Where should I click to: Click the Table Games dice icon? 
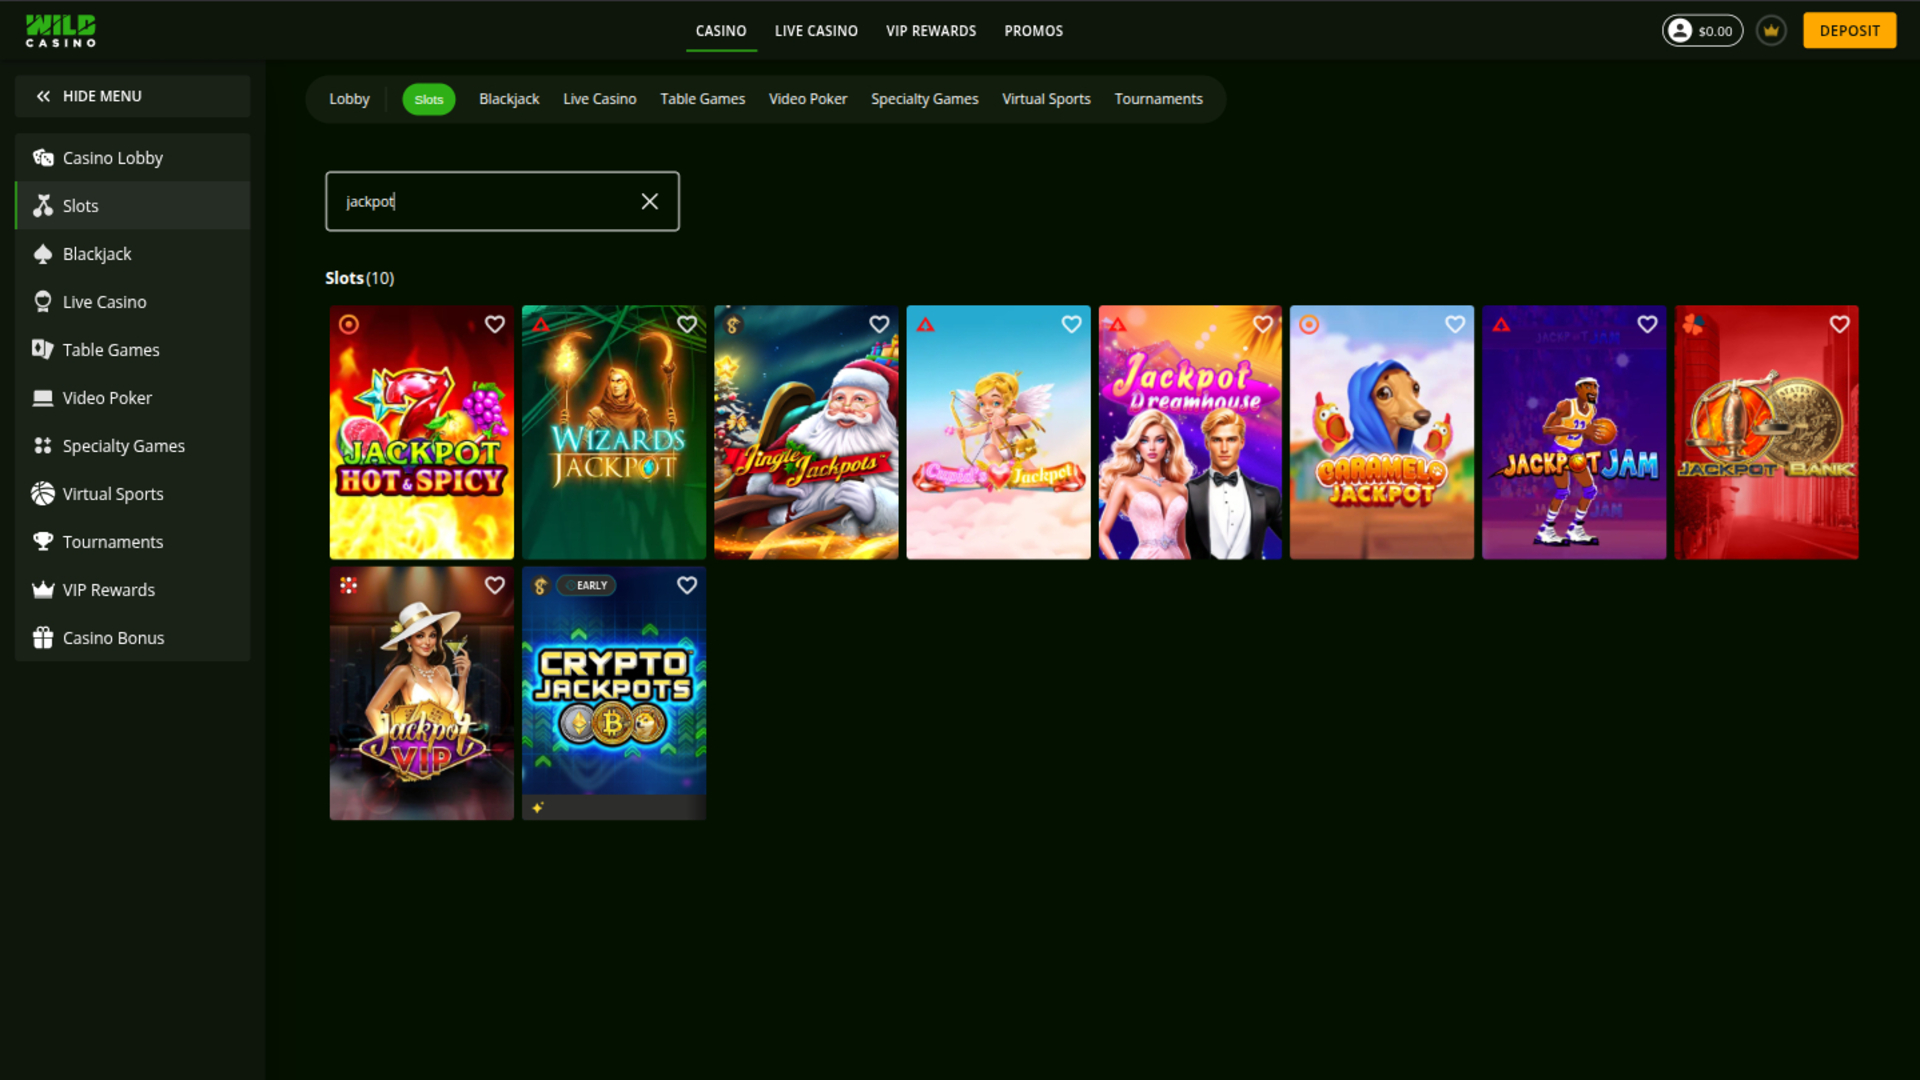[43, 349]
